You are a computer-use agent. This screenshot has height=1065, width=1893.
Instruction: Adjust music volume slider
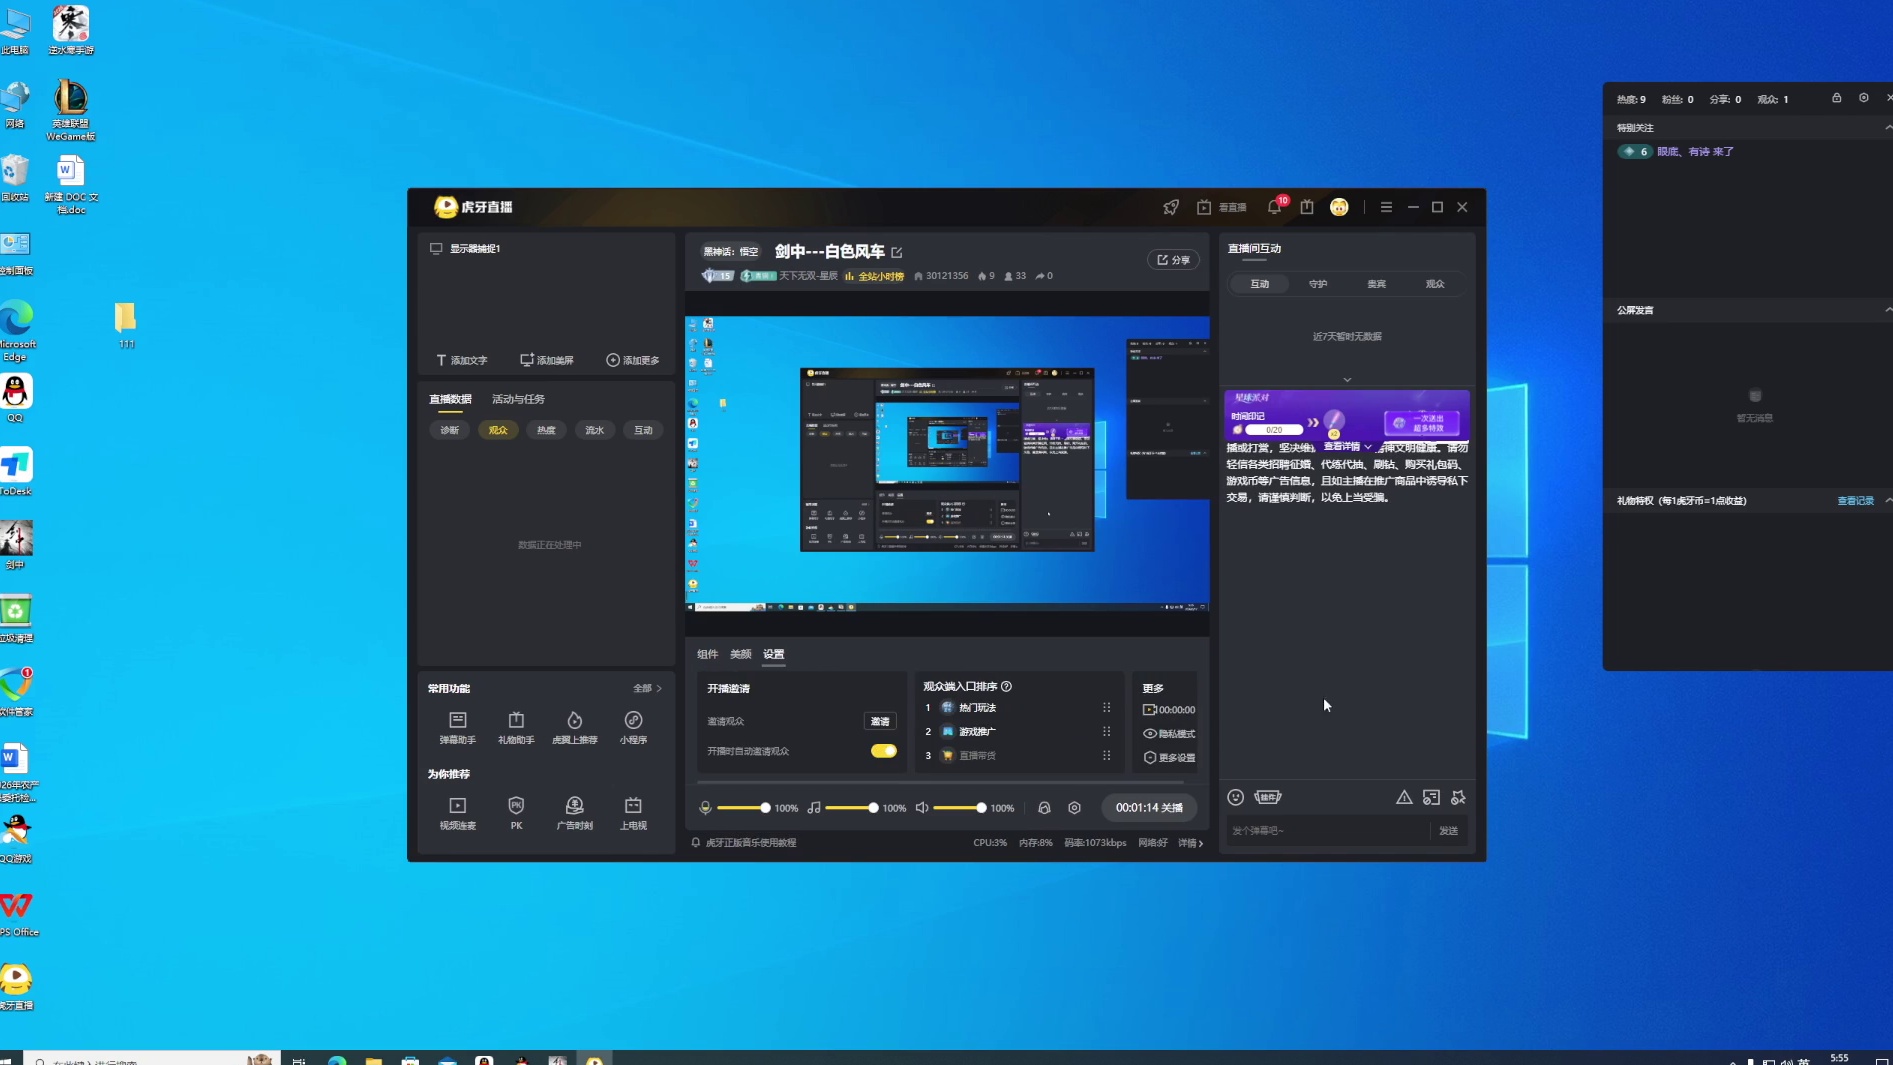click(851, 808)
